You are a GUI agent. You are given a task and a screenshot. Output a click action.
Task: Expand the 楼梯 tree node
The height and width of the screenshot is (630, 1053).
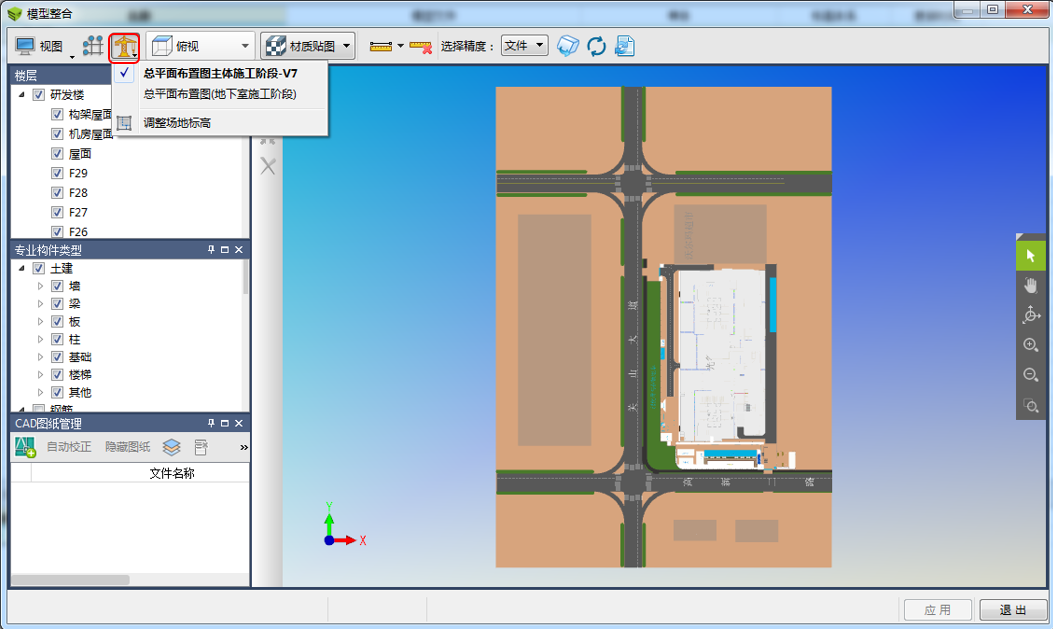pyautogui.click(x=40, y=375)
